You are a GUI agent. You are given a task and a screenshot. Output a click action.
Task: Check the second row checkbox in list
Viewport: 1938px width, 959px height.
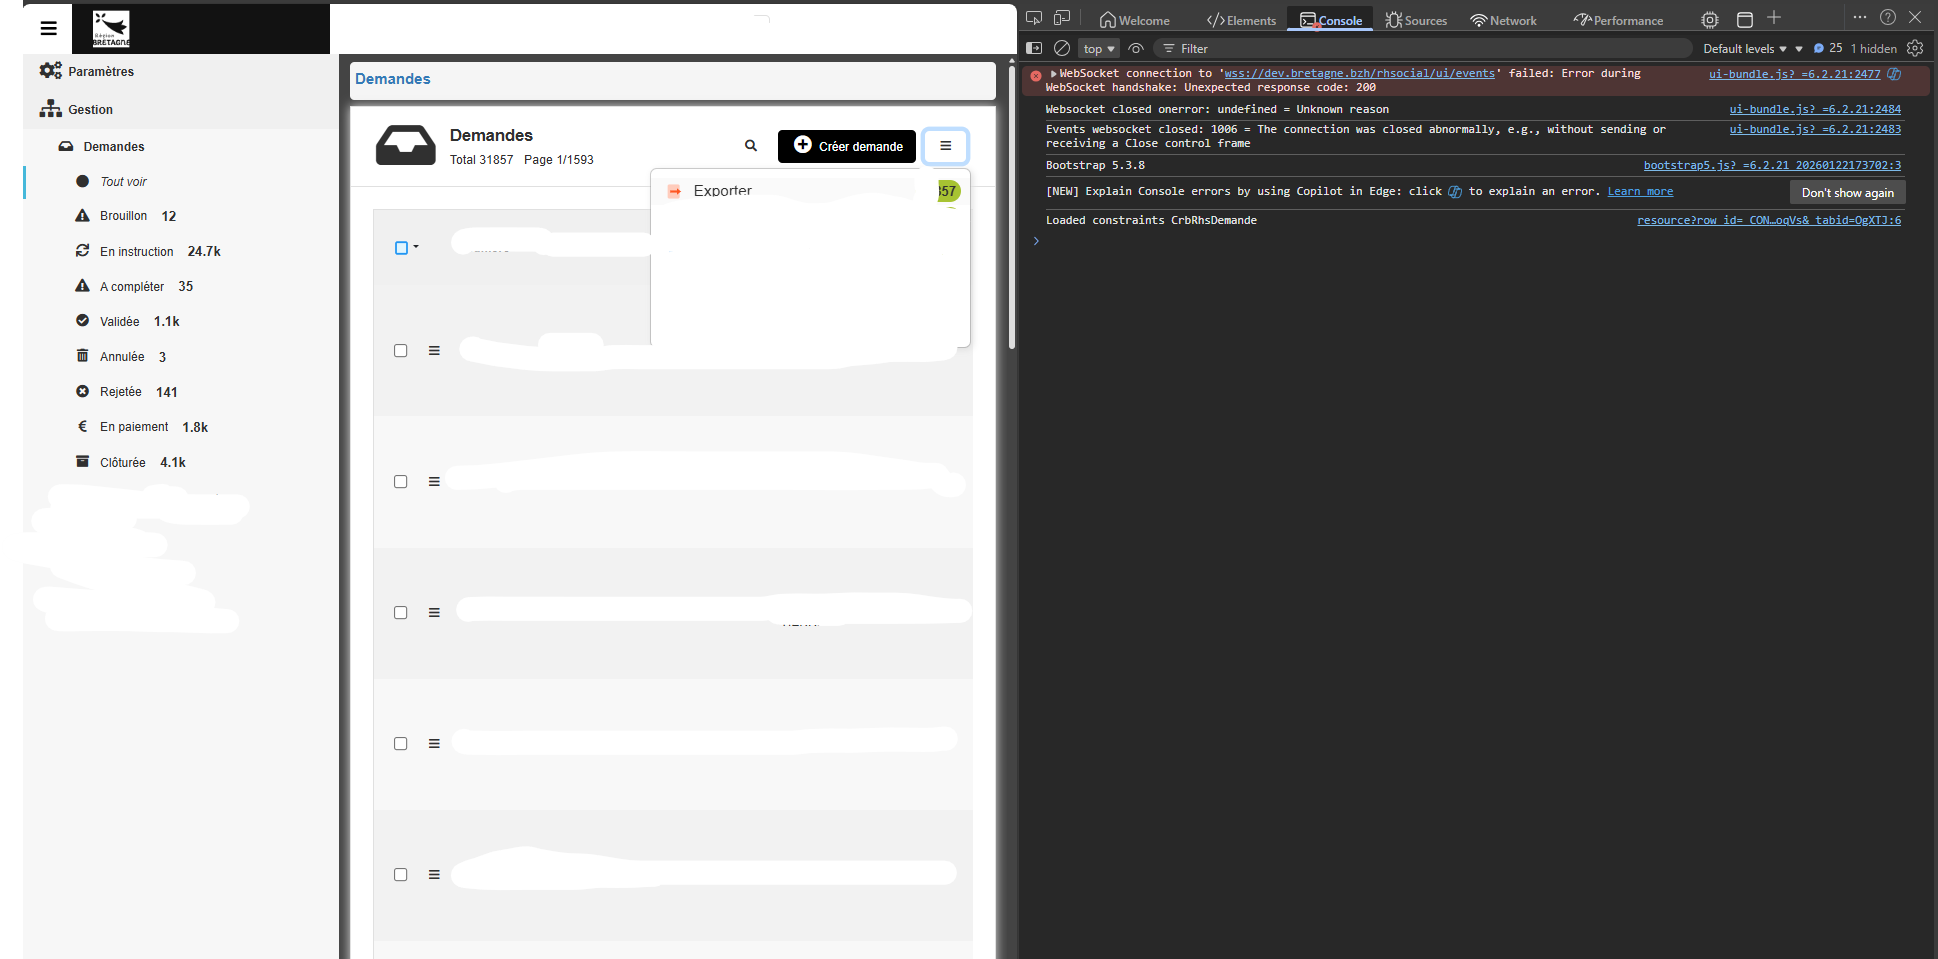(401, 482)
